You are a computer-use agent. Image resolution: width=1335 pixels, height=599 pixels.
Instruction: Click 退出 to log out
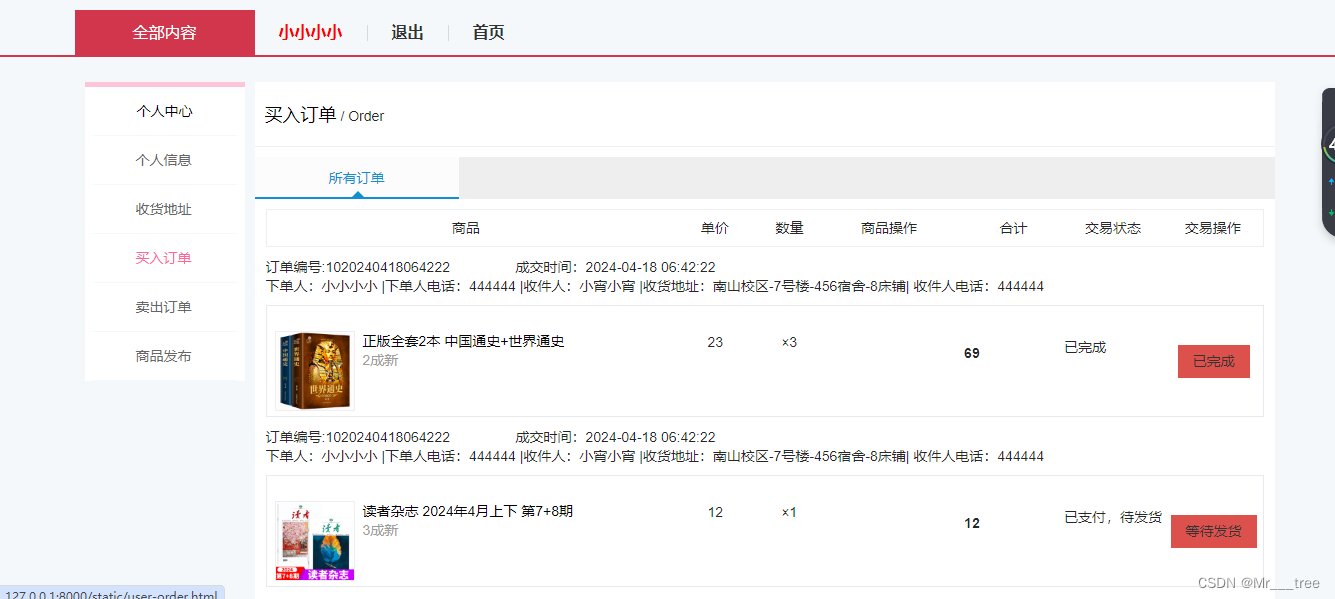(x=406, y=32)
